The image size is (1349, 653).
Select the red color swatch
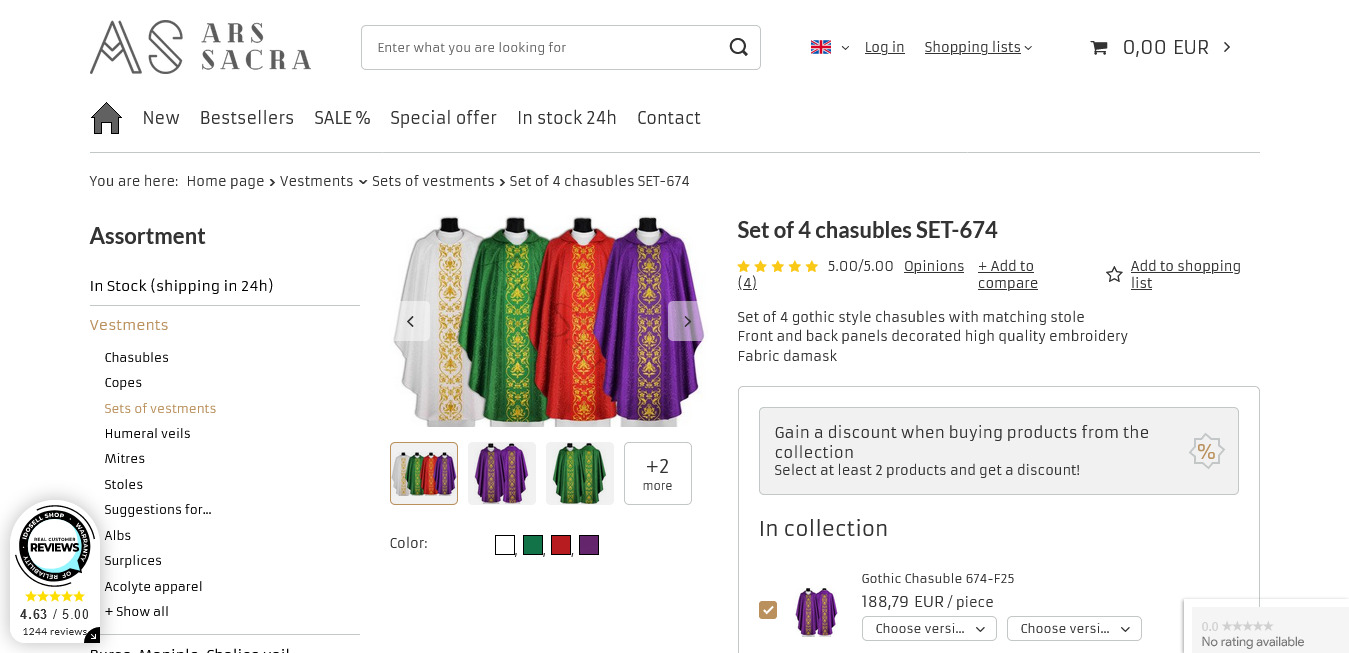[561, 545]
